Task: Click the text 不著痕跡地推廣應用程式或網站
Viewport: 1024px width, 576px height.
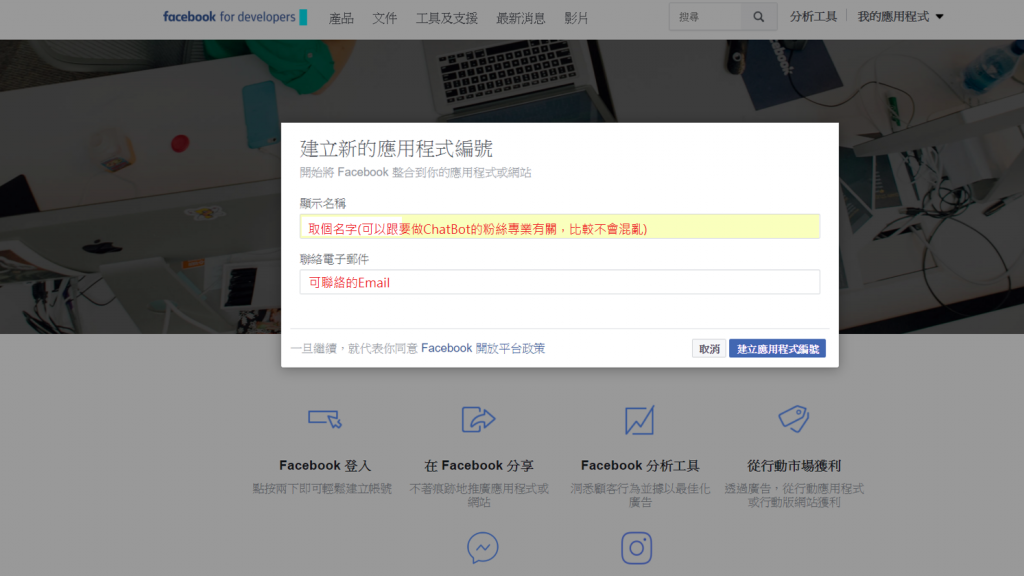Action: 479,495
